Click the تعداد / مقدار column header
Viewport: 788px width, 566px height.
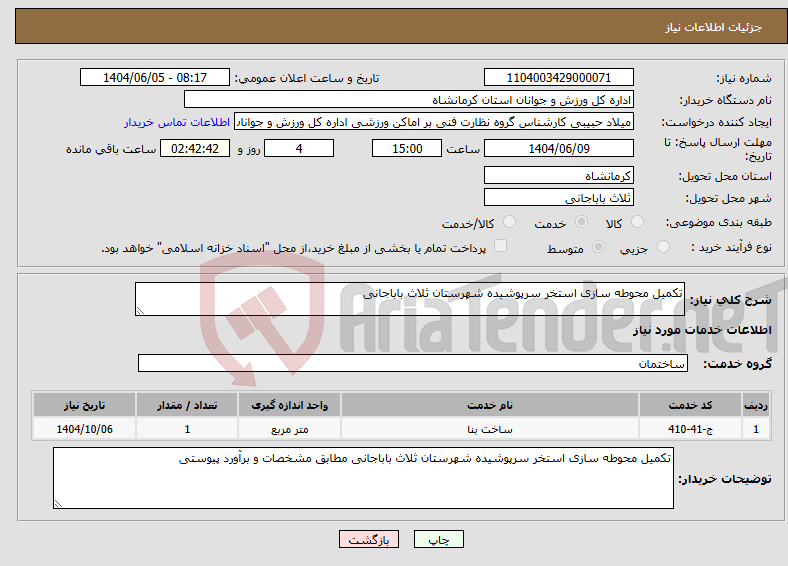187,405
